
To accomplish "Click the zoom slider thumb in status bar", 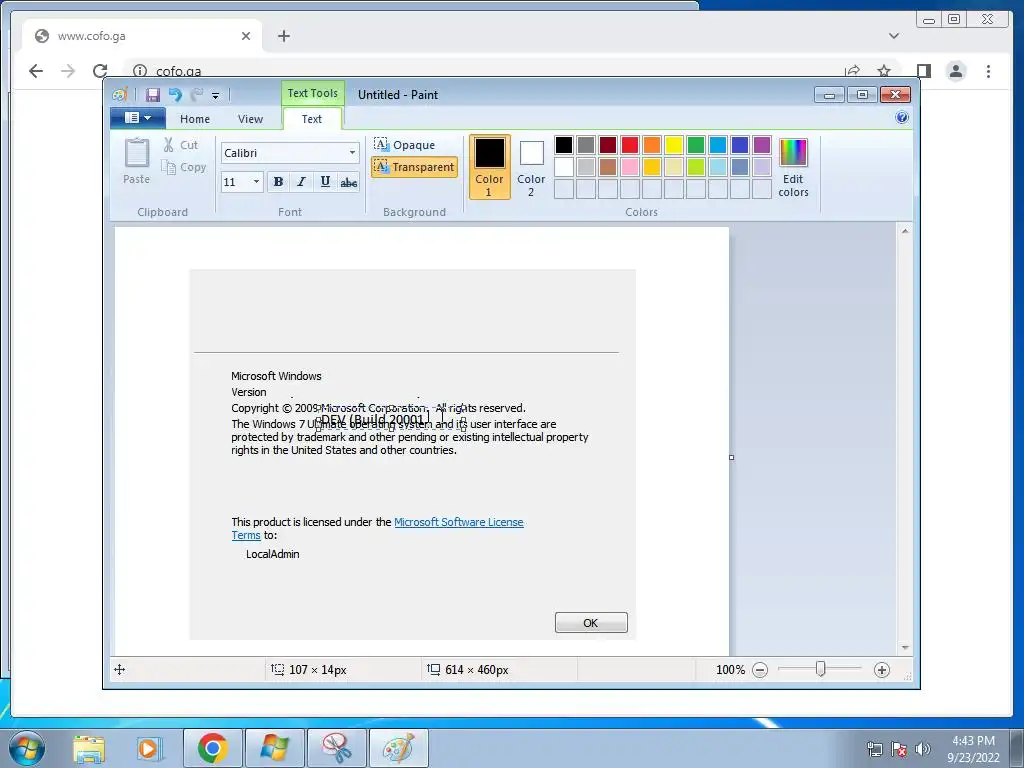I will [821, 669].
